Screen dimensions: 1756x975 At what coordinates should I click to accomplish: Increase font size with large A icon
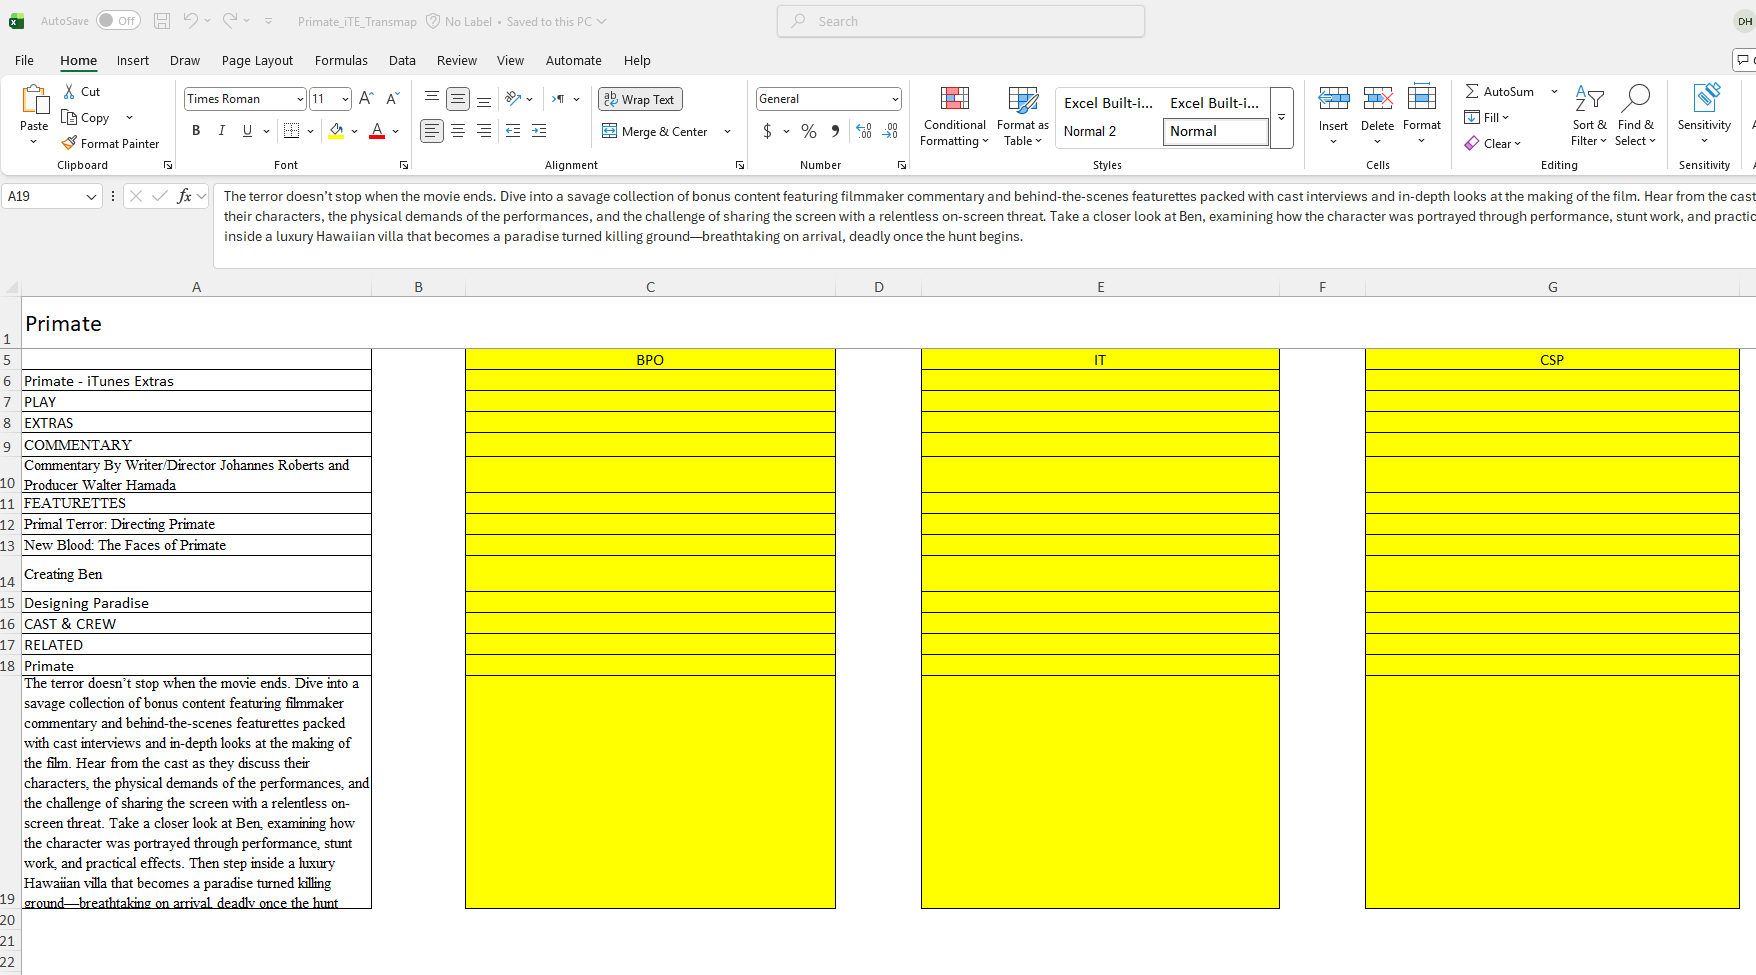366,98
